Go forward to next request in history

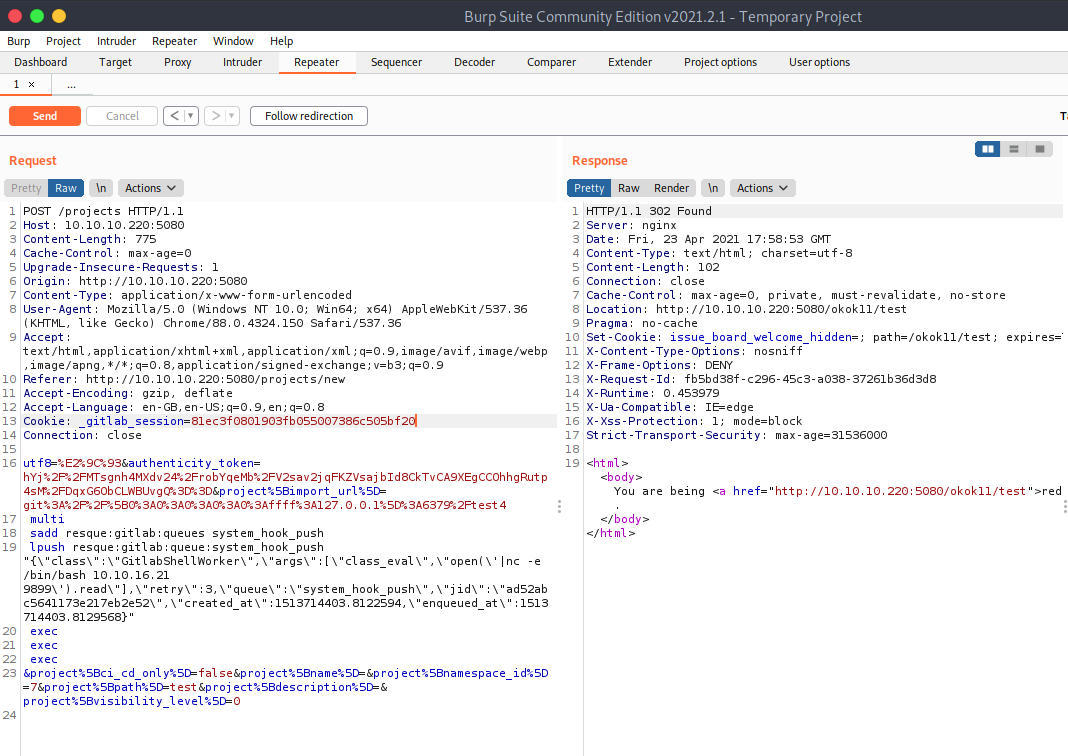tap(215, 116)
